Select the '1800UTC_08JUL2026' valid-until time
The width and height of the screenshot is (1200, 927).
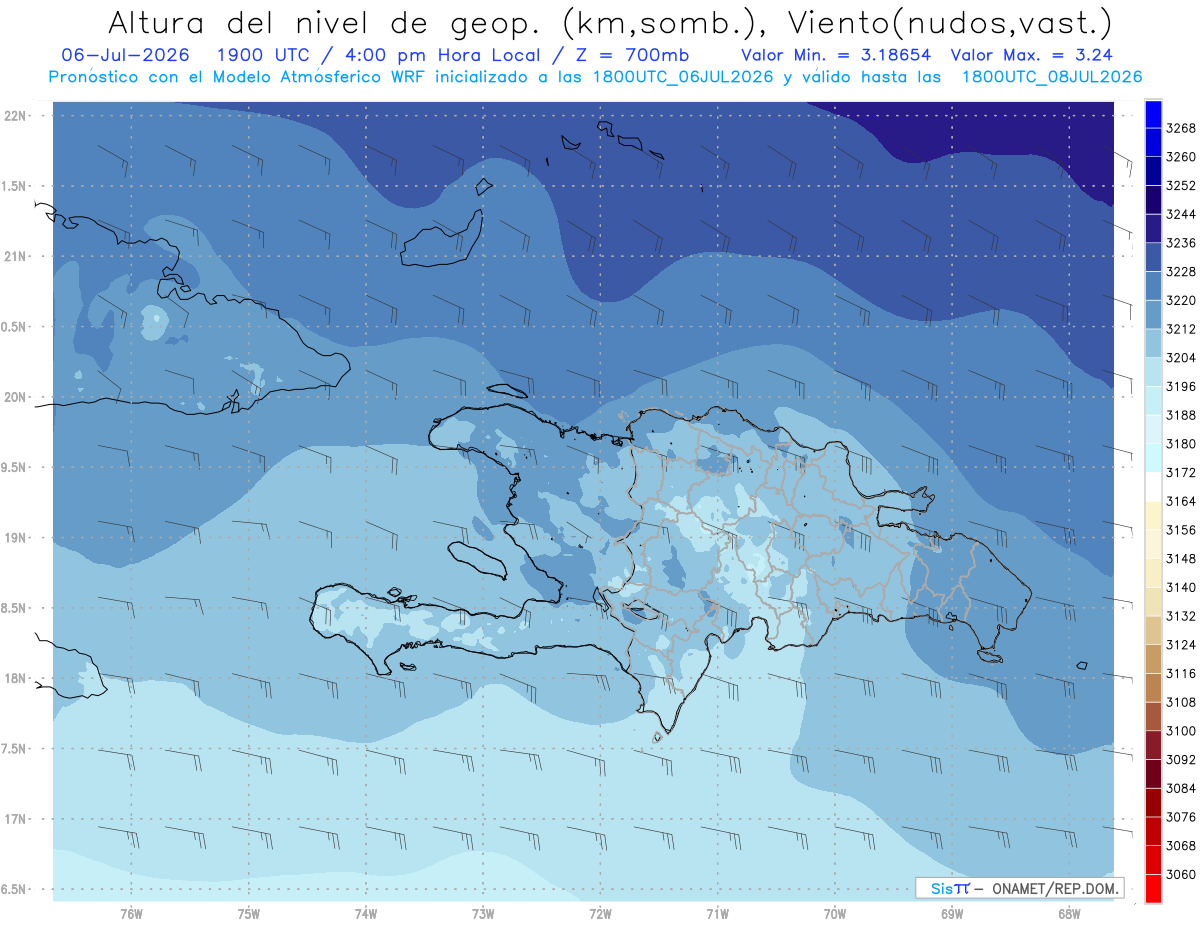[x=1051, y=77]
